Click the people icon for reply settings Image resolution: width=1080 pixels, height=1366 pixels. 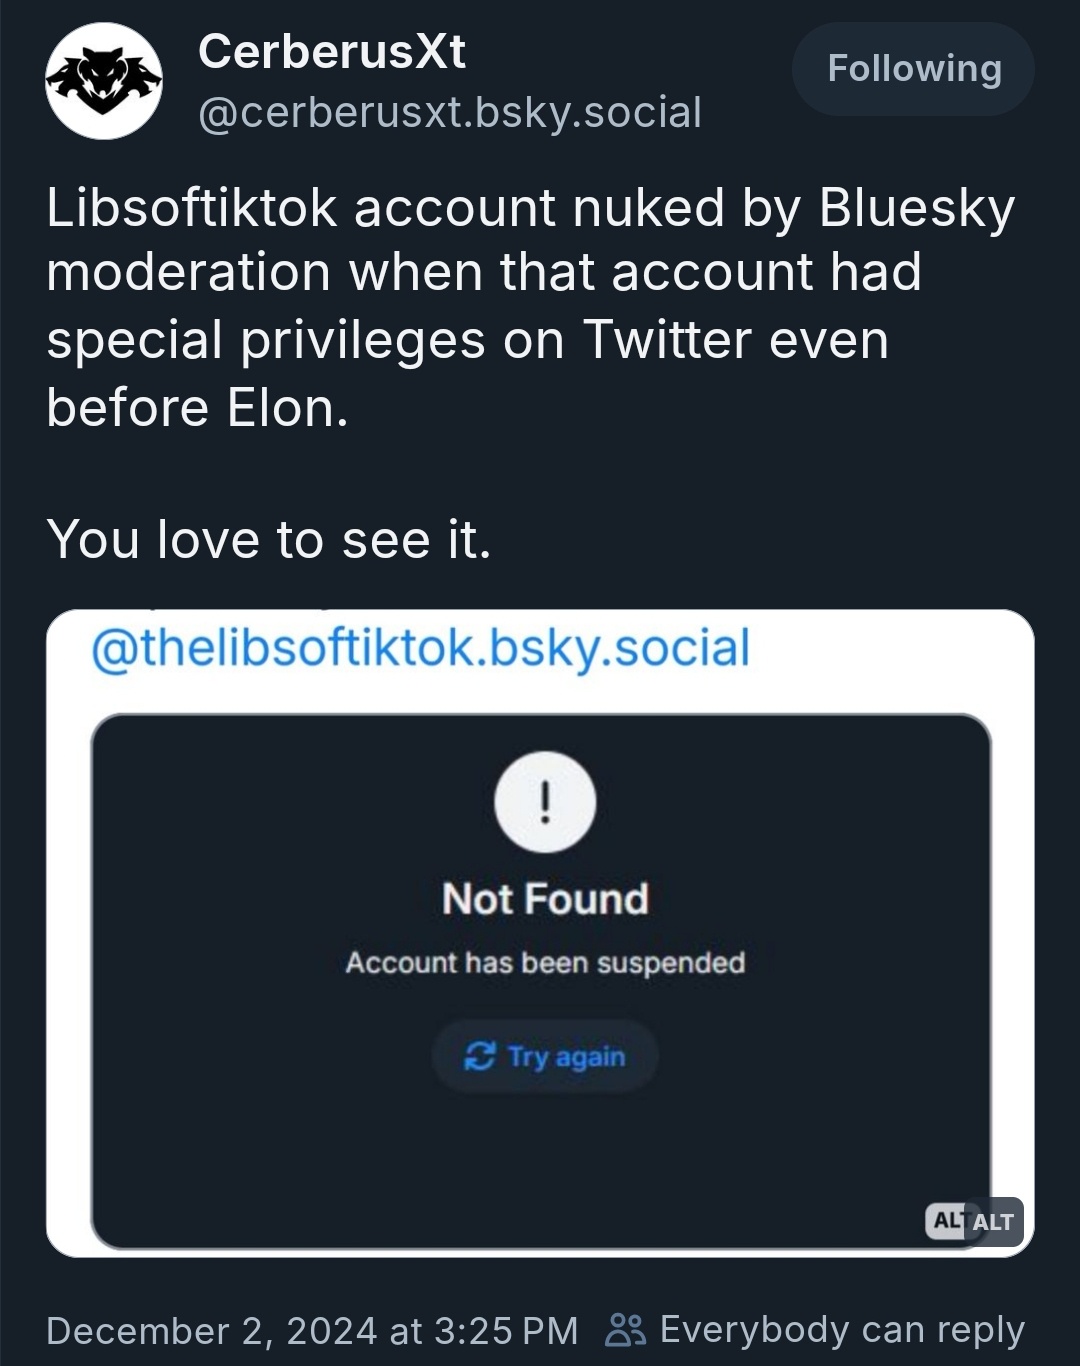click(626, 1330)
